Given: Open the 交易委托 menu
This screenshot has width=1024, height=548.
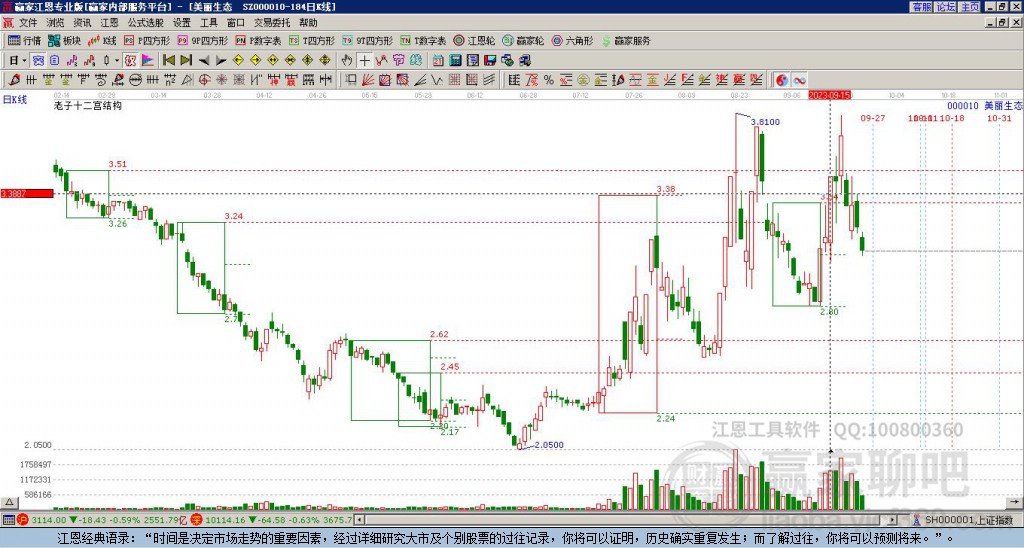Looking at the screenshot, I should point(272,23).
